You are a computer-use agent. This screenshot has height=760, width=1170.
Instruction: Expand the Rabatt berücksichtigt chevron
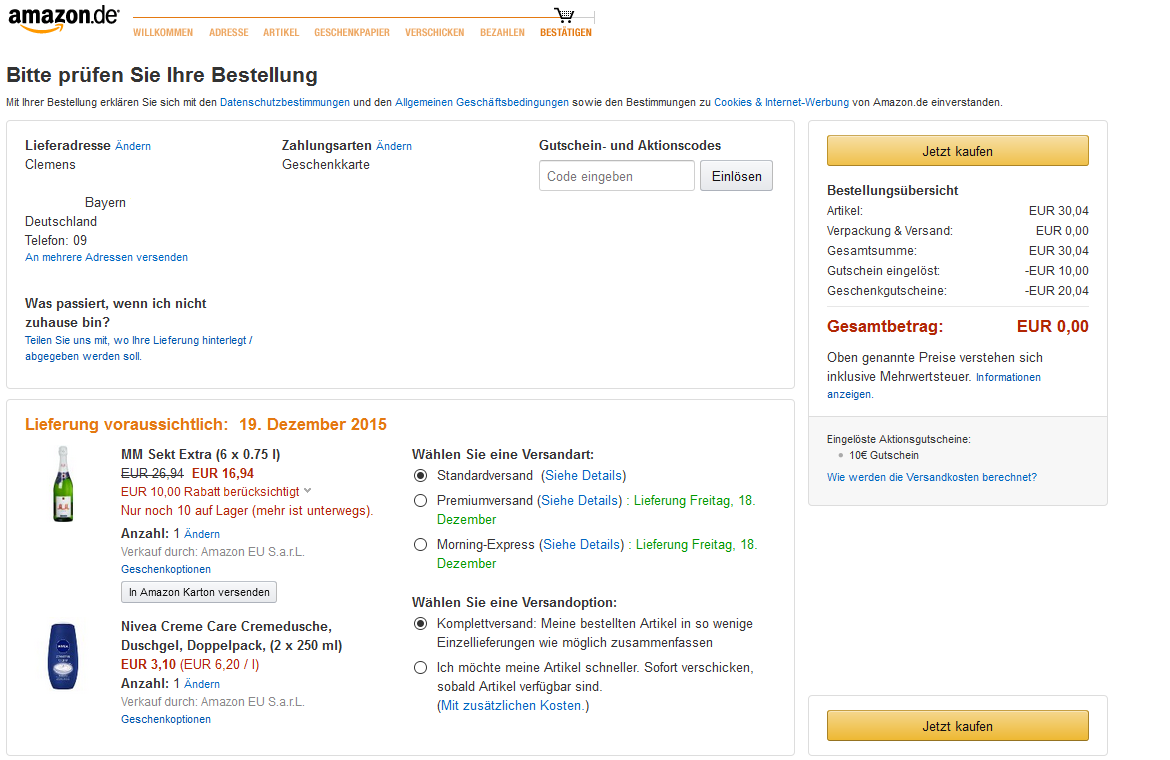(x=307, y=491)
